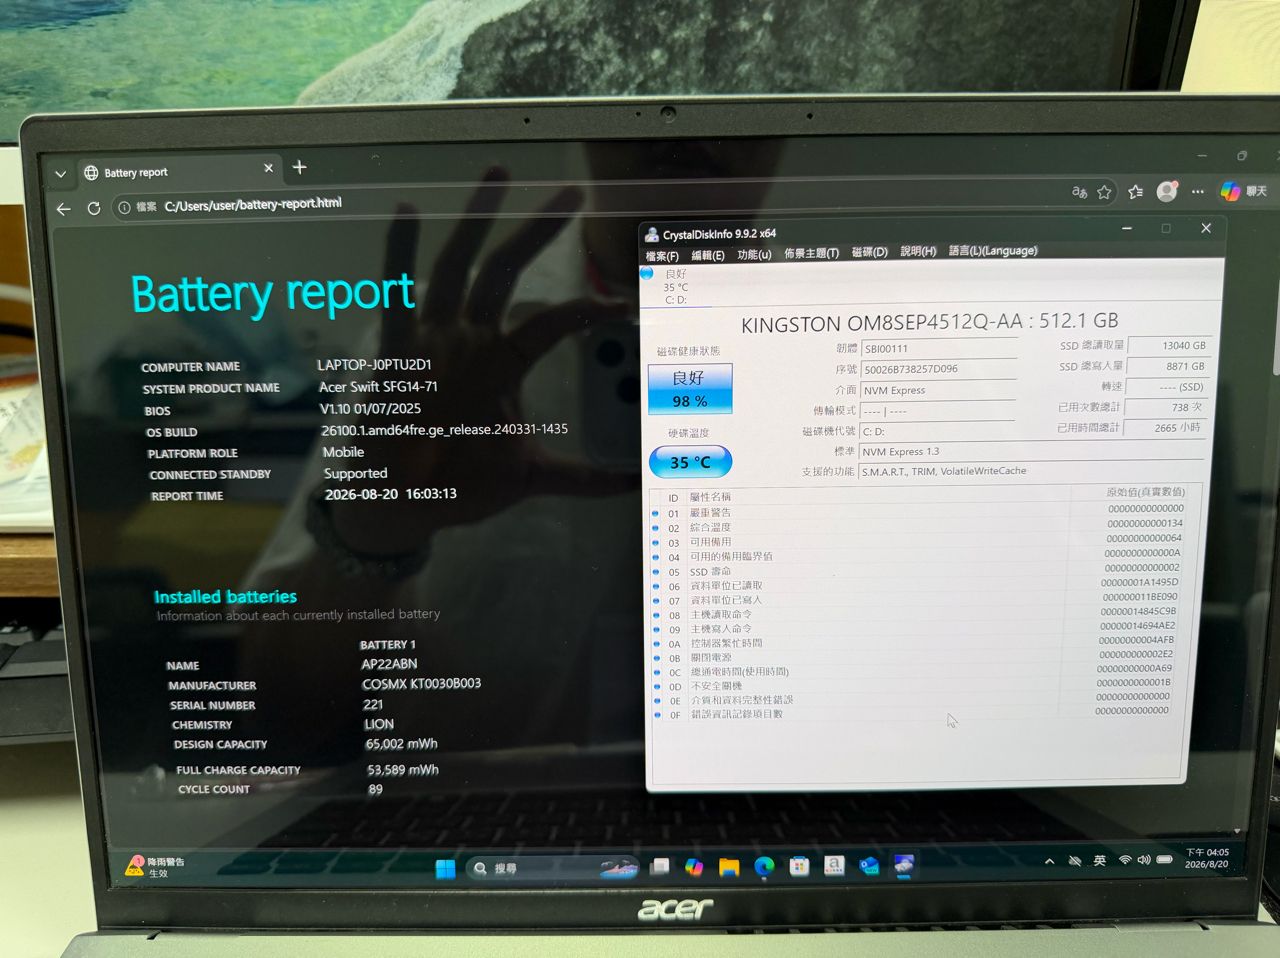This screenshot has height=958, width=1280.
Task: Open the Edge tab actions menu chevron
Action: pos(60,174)
